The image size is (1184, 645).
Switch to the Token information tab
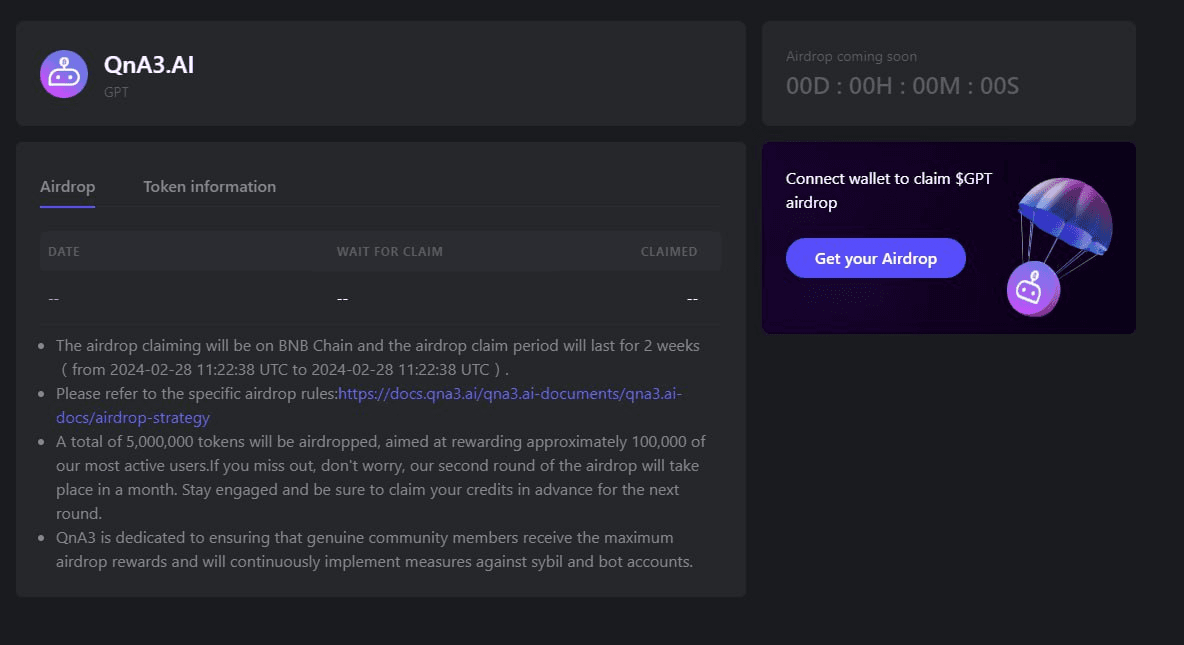[209, 187]
